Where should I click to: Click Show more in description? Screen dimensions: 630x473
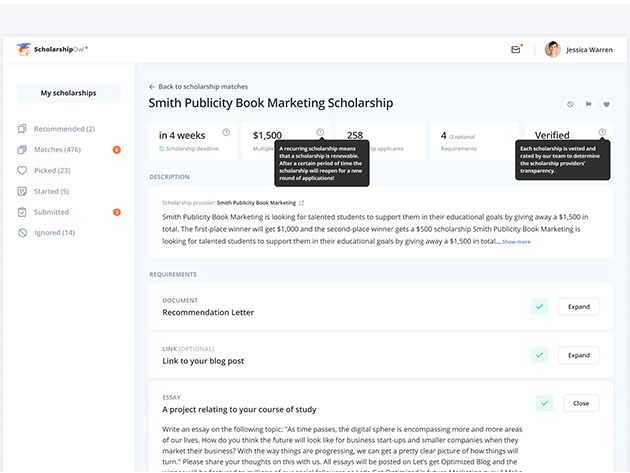516,242
